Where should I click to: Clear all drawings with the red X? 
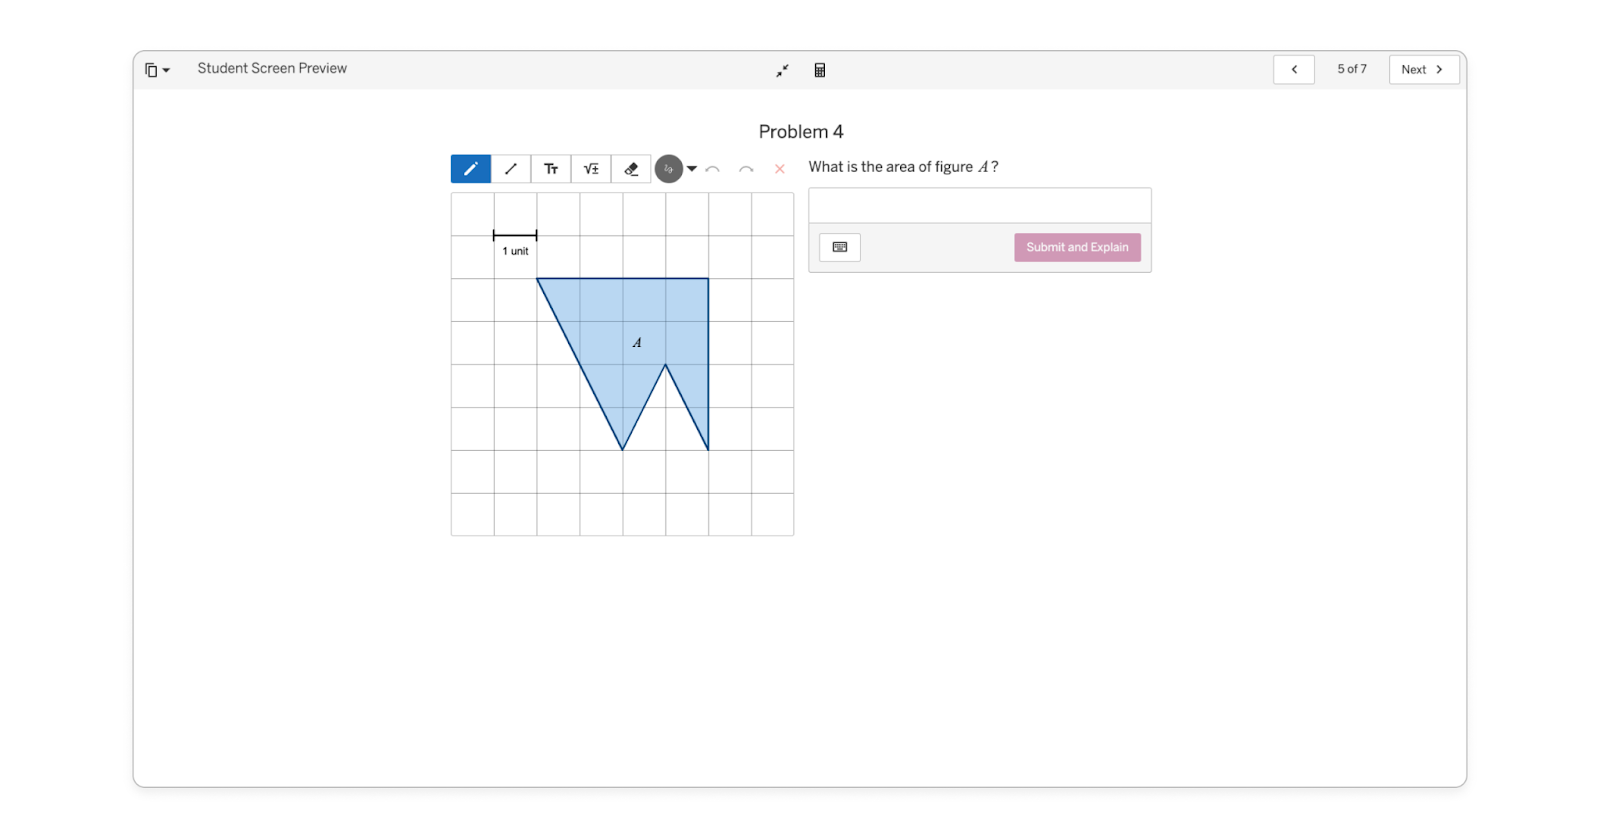click(x=780, y=168)
